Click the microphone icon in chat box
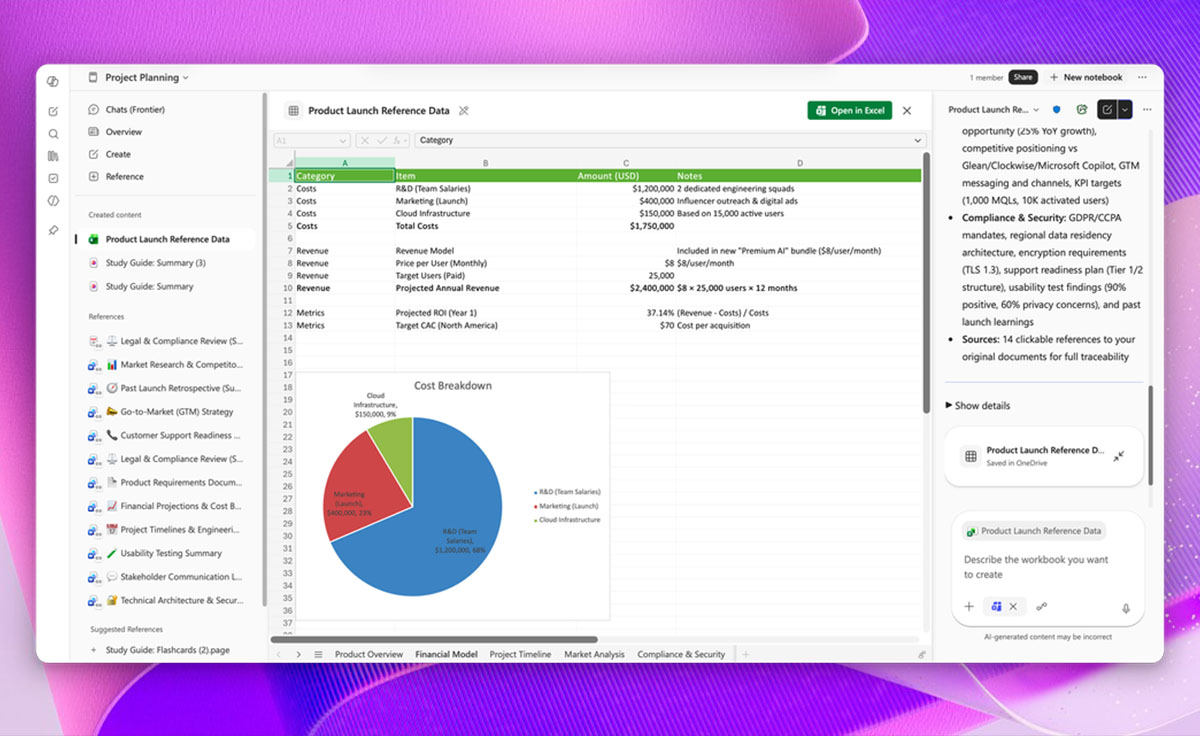The image size is (1200, 736). pos(1126,607)
